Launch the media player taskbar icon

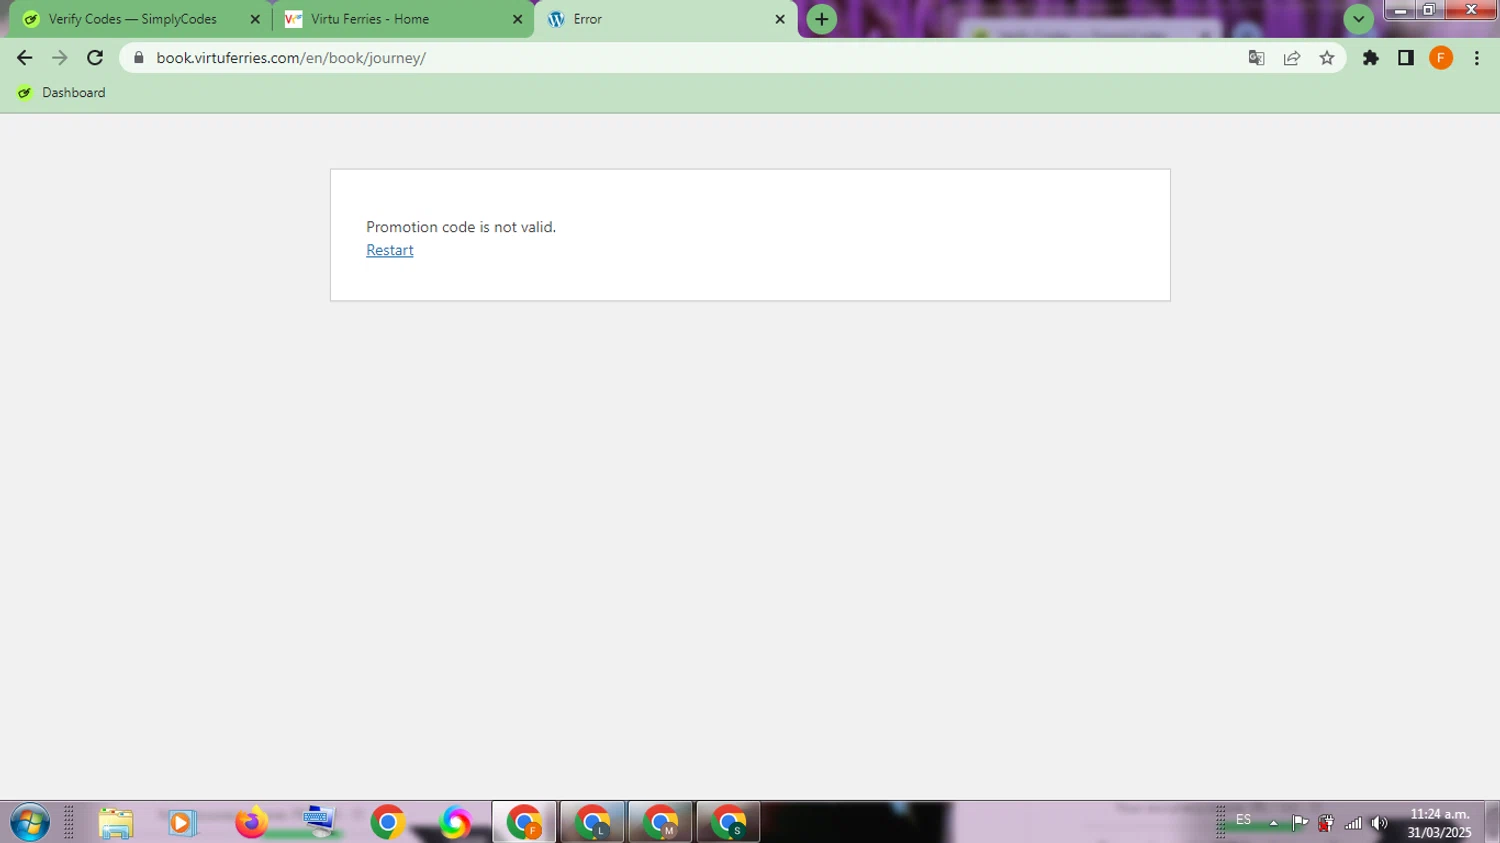[x=181, y=823]
